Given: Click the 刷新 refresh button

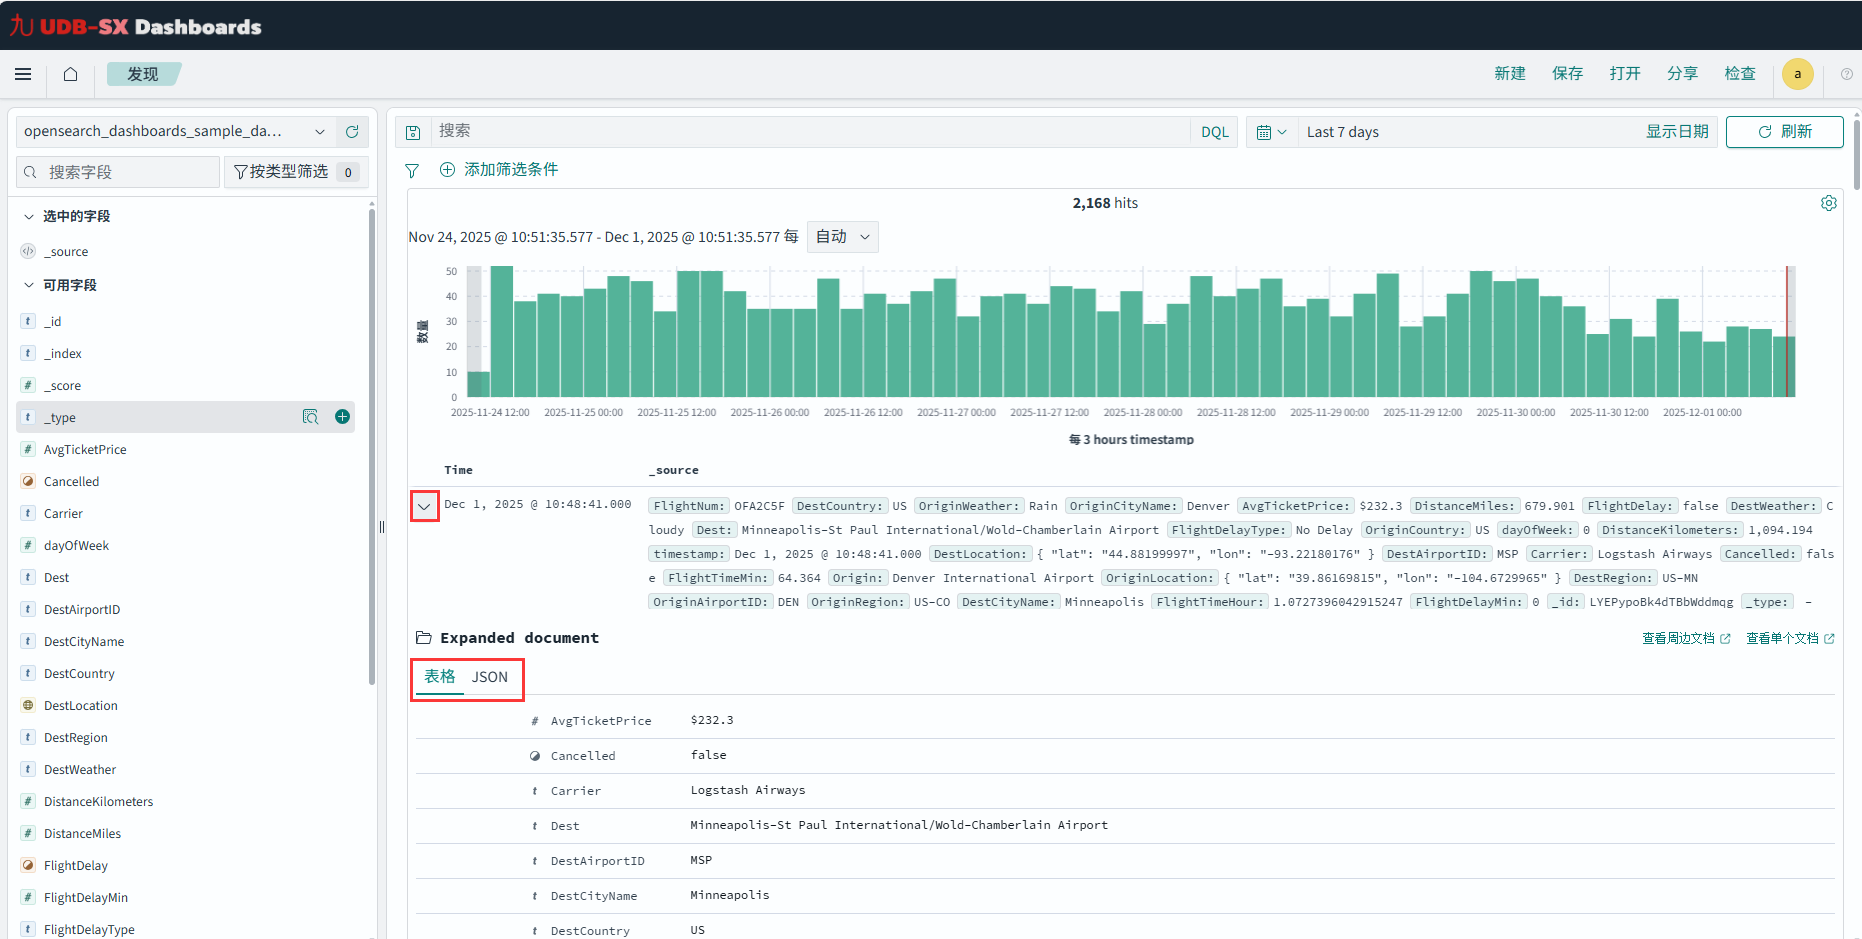Looking at the screenshot, I should coord(1784,132).
